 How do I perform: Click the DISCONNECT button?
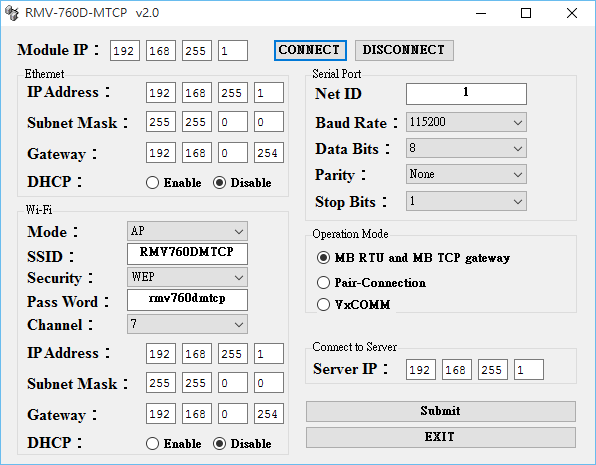(x=404, y=50)
